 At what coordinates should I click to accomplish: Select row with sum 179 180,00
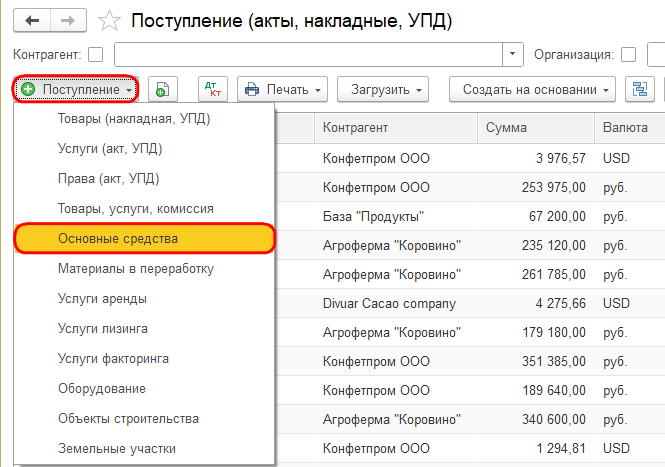pyautogui.click(x=470, y=332)
